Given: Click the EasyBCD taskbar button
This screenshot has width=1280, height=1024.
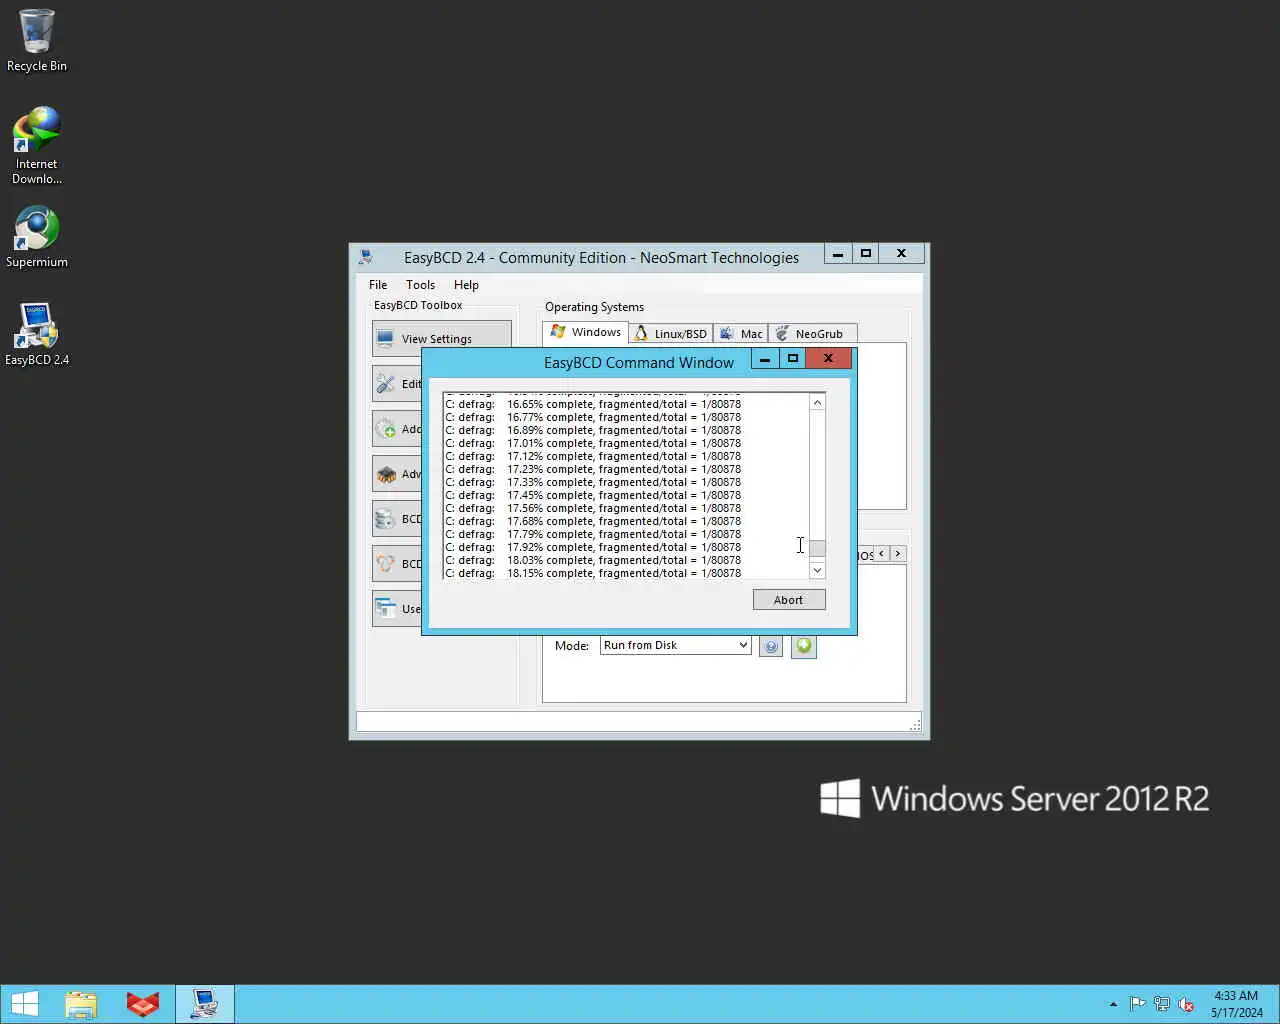Looking at the screenshot, I should (205, 1004).
